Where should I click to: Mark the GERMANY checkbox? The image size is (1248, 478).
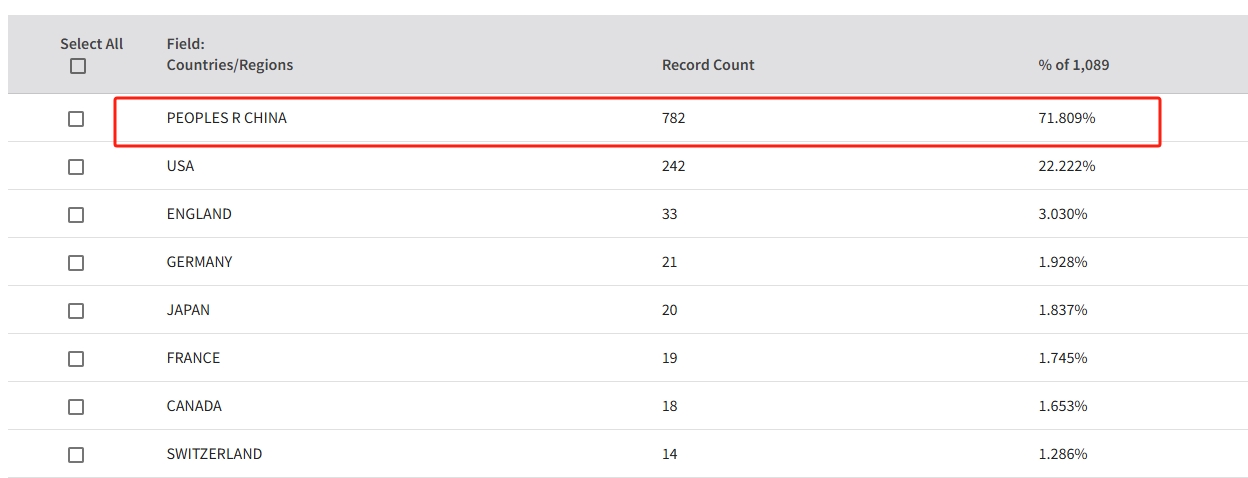point(76,263)
